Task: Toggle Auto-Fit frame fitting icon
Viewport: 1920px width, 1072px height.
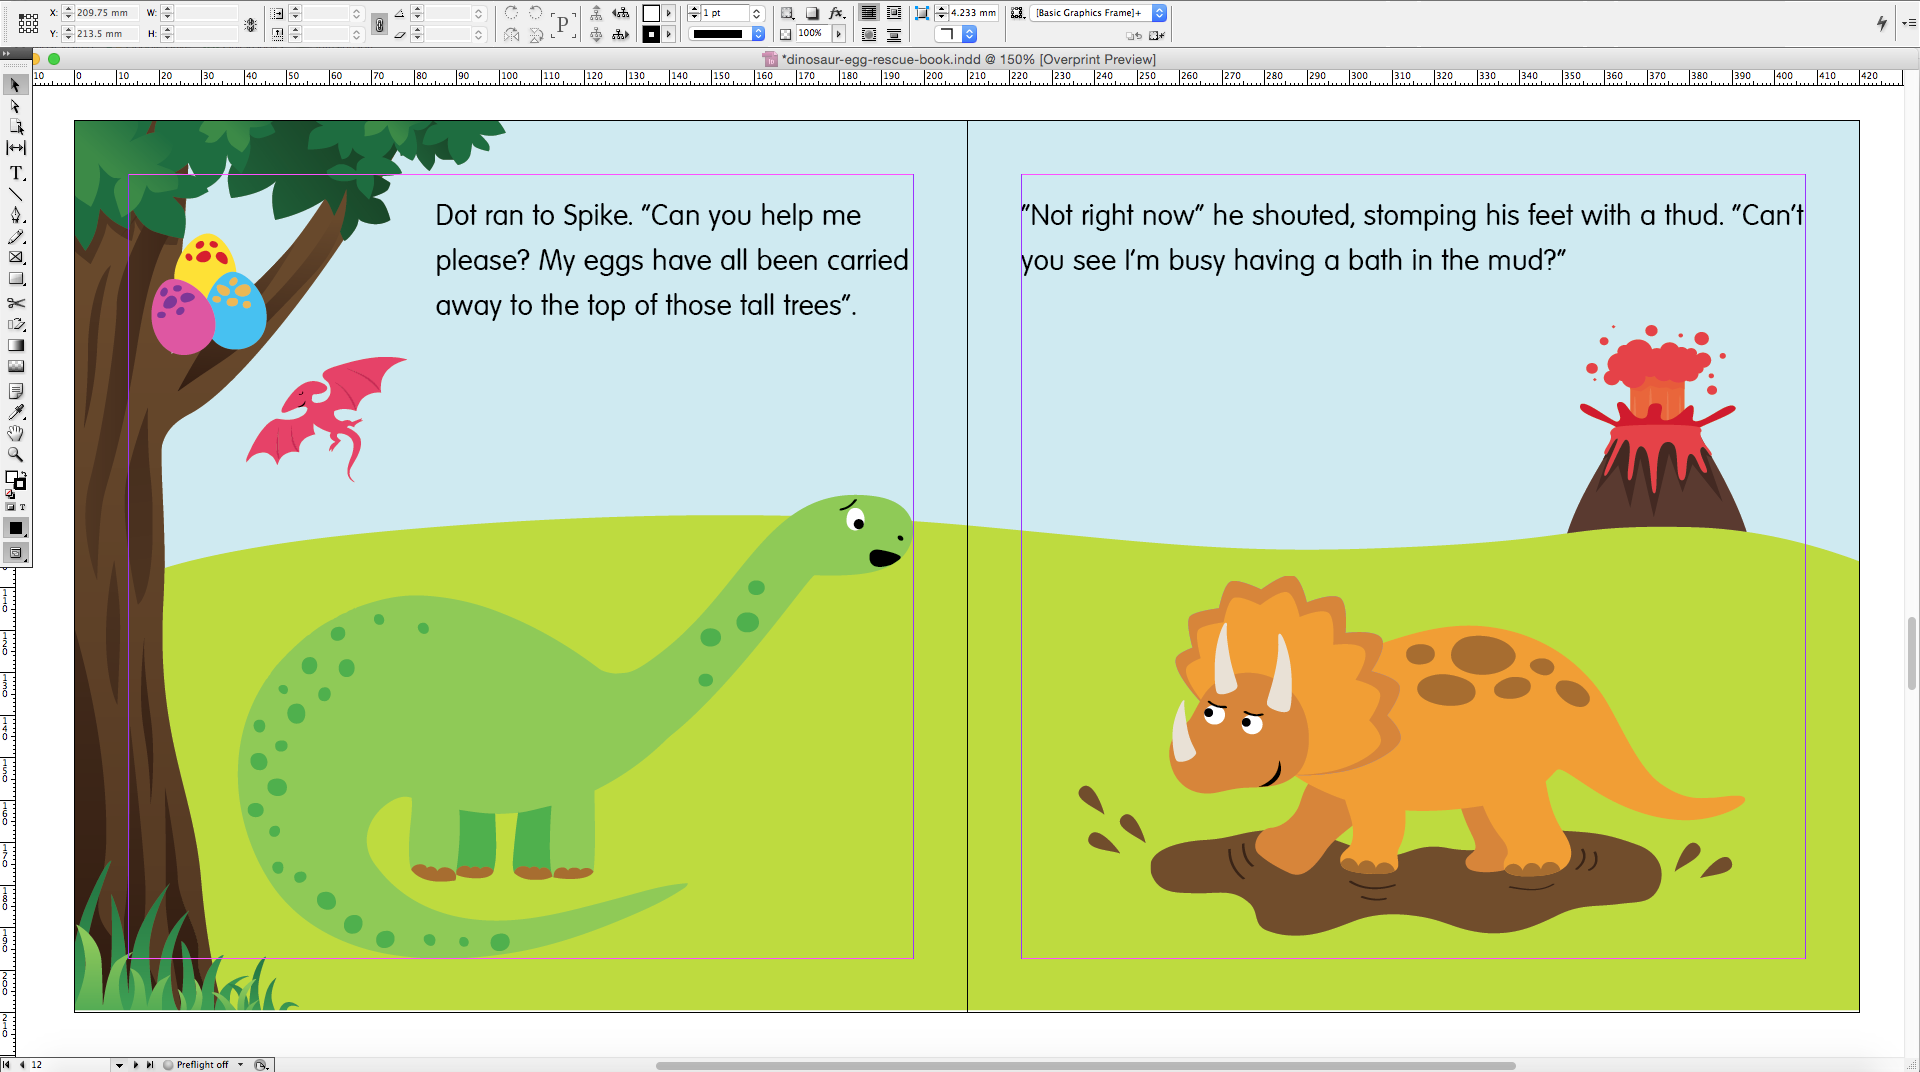Action: (x=922, y=13)
